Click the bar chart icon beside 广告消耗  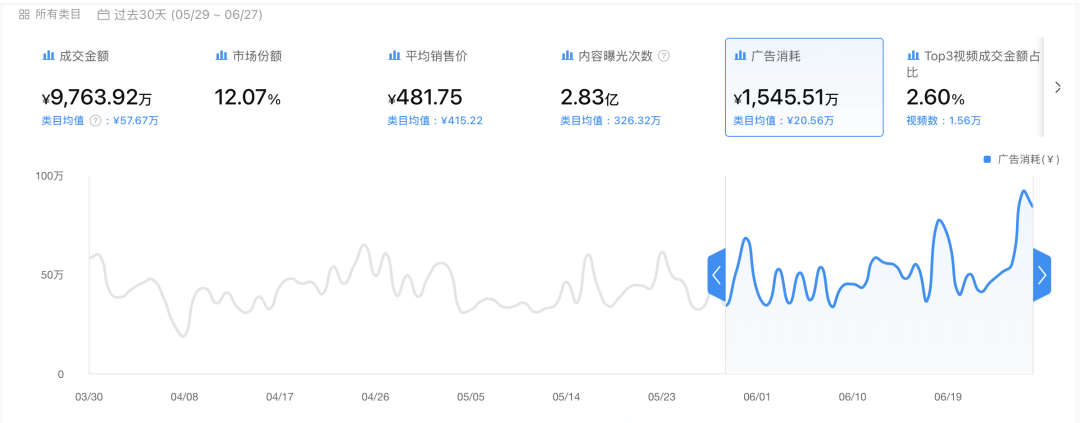coord(740,56)
